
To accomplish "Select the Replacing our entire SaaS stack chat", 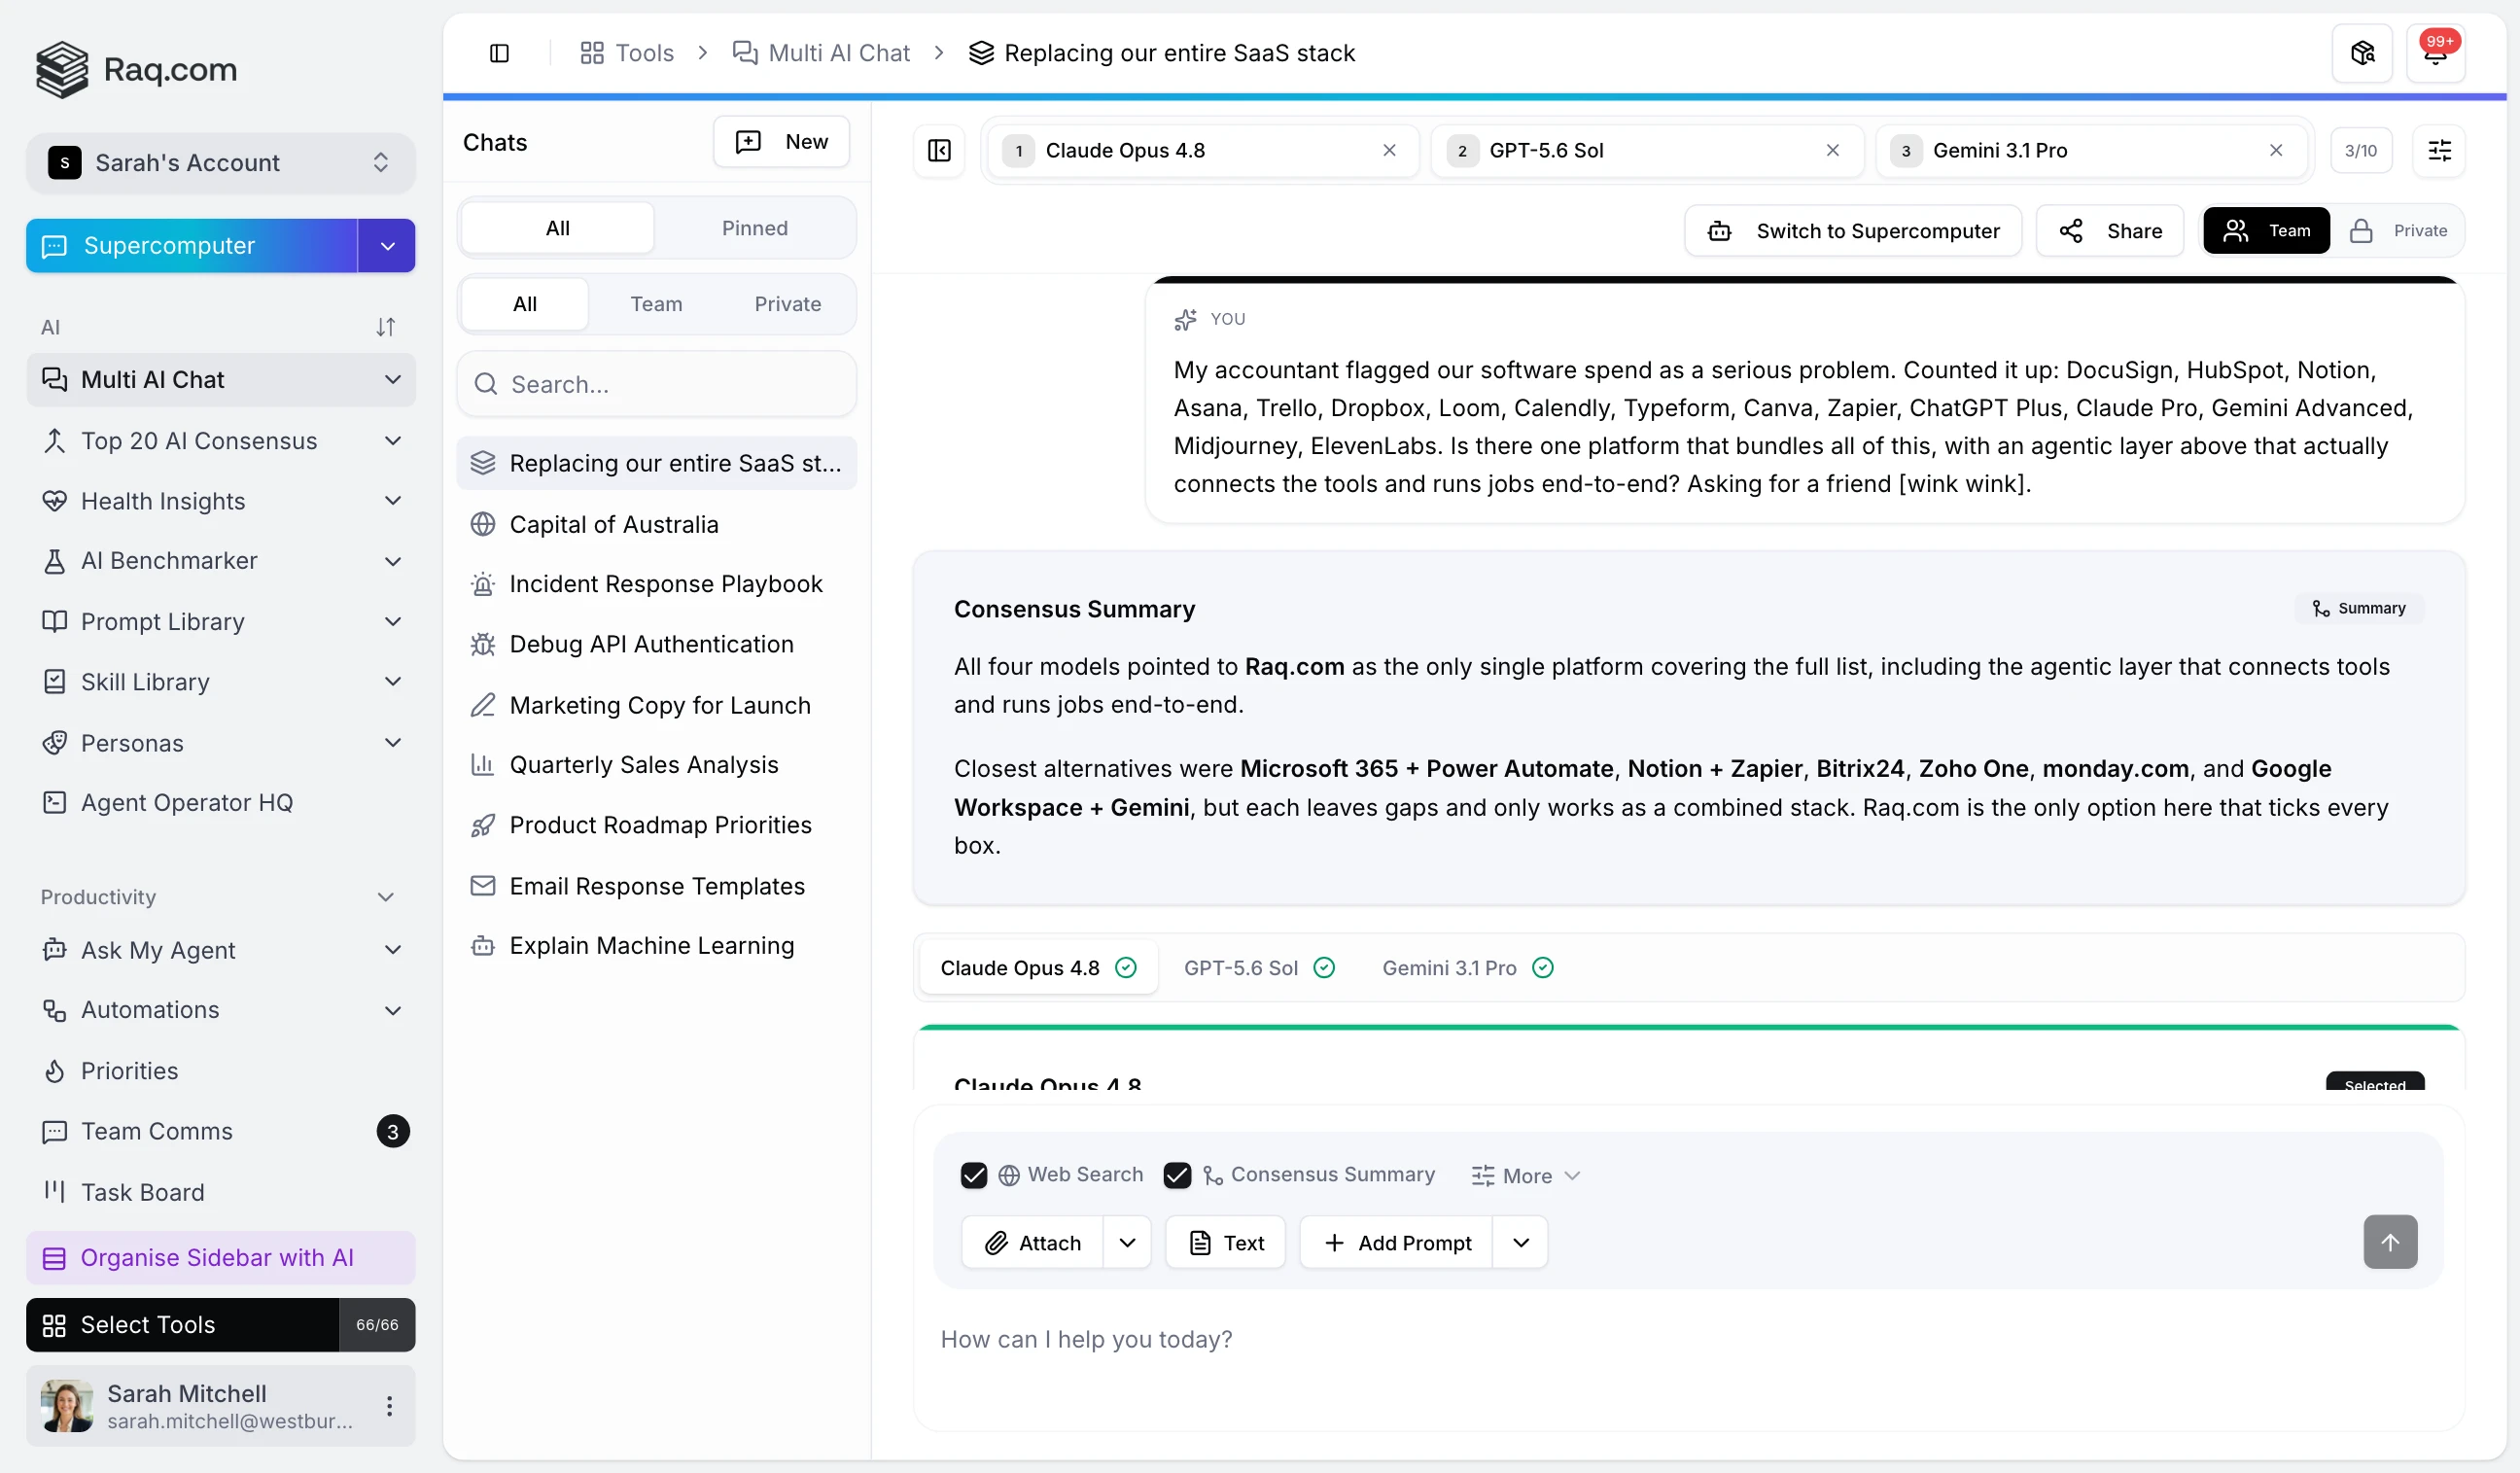I will click(x=656, y=463).
